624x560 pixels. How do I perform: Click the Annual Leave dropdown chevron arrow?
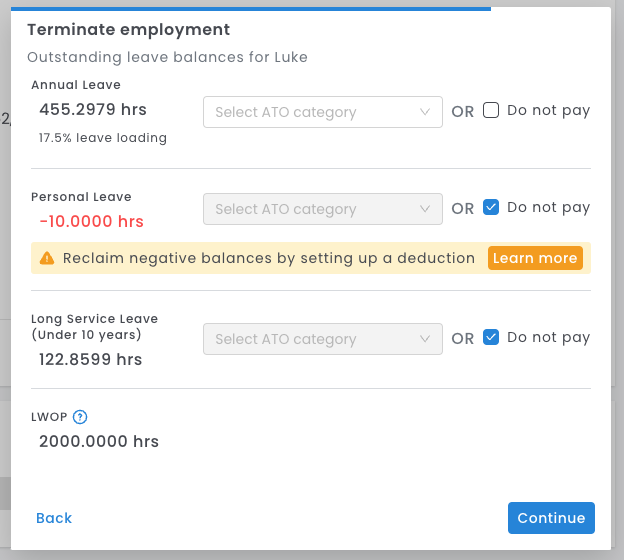coord(425,112)
